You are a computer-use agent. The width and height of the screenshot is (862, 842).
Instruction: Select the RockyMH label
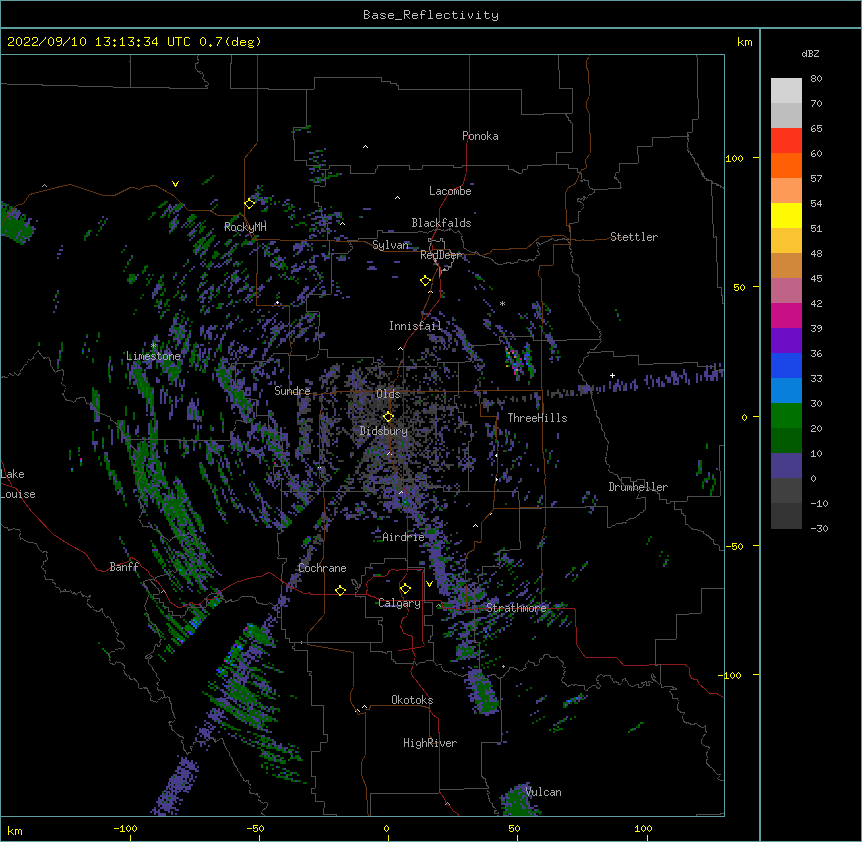[245, 226]
